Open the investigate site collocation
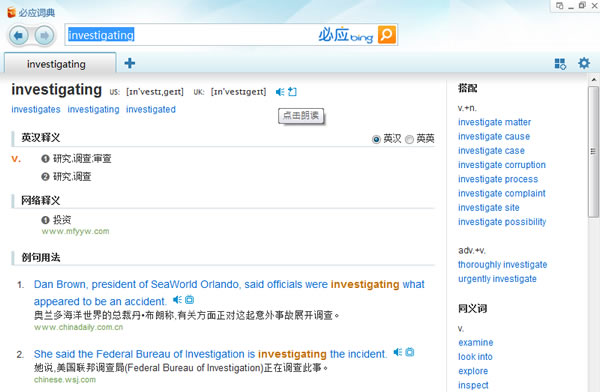Image resolution: width=600 pixels, height=392 pixels. coord(489,207)
